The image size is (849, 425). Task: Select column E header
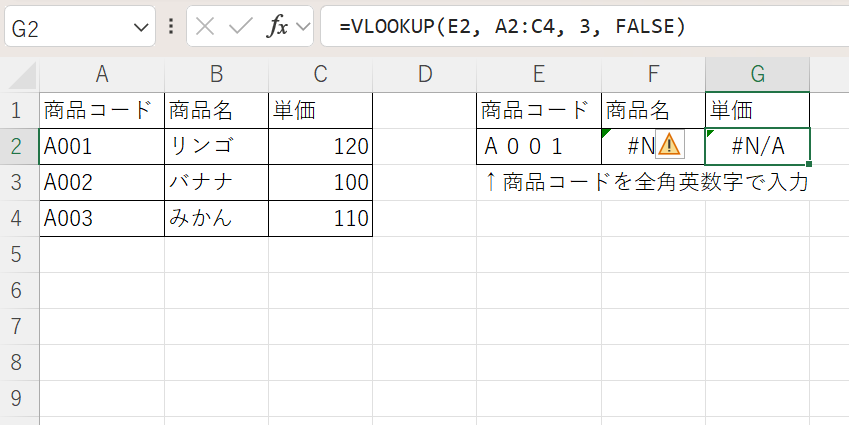(x=539, y=75)
